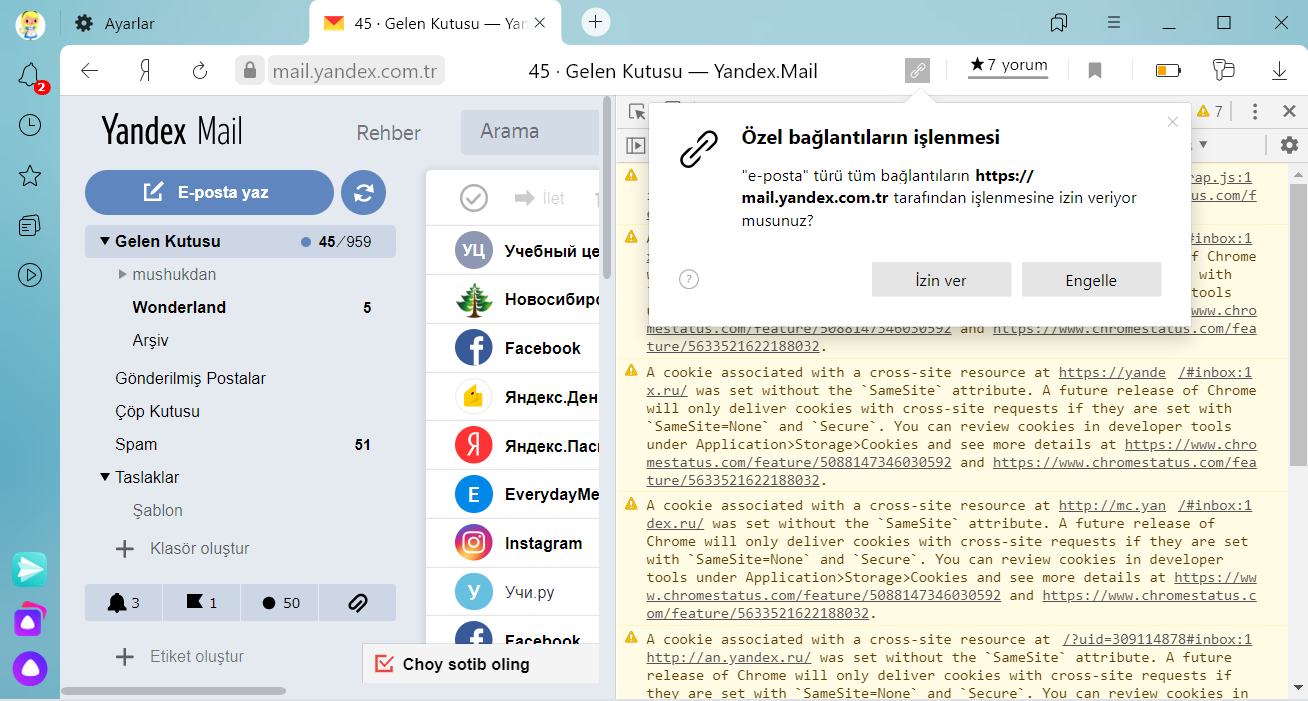Screen dimensions: 1308x701
Task: Filter flagged mail with the flag 1 button
Action: [202, 602]
